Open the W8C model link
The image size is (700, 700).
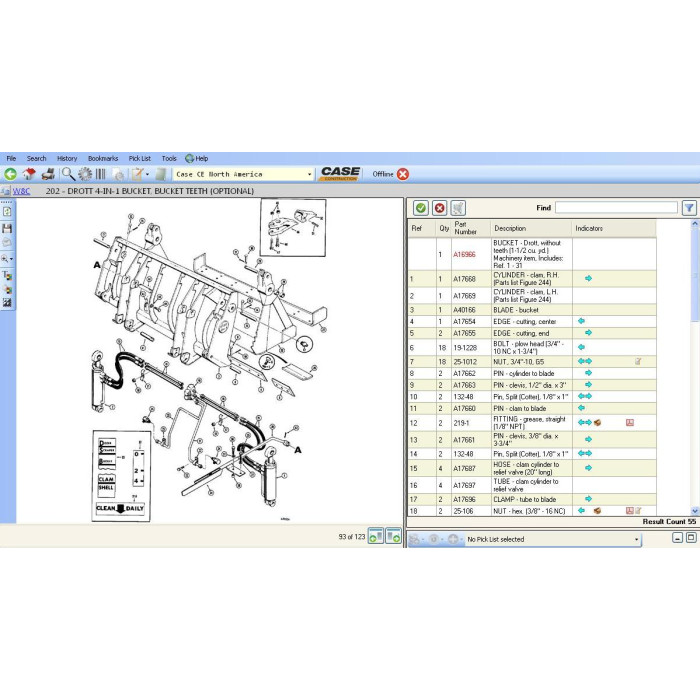(x=21, y=191)
